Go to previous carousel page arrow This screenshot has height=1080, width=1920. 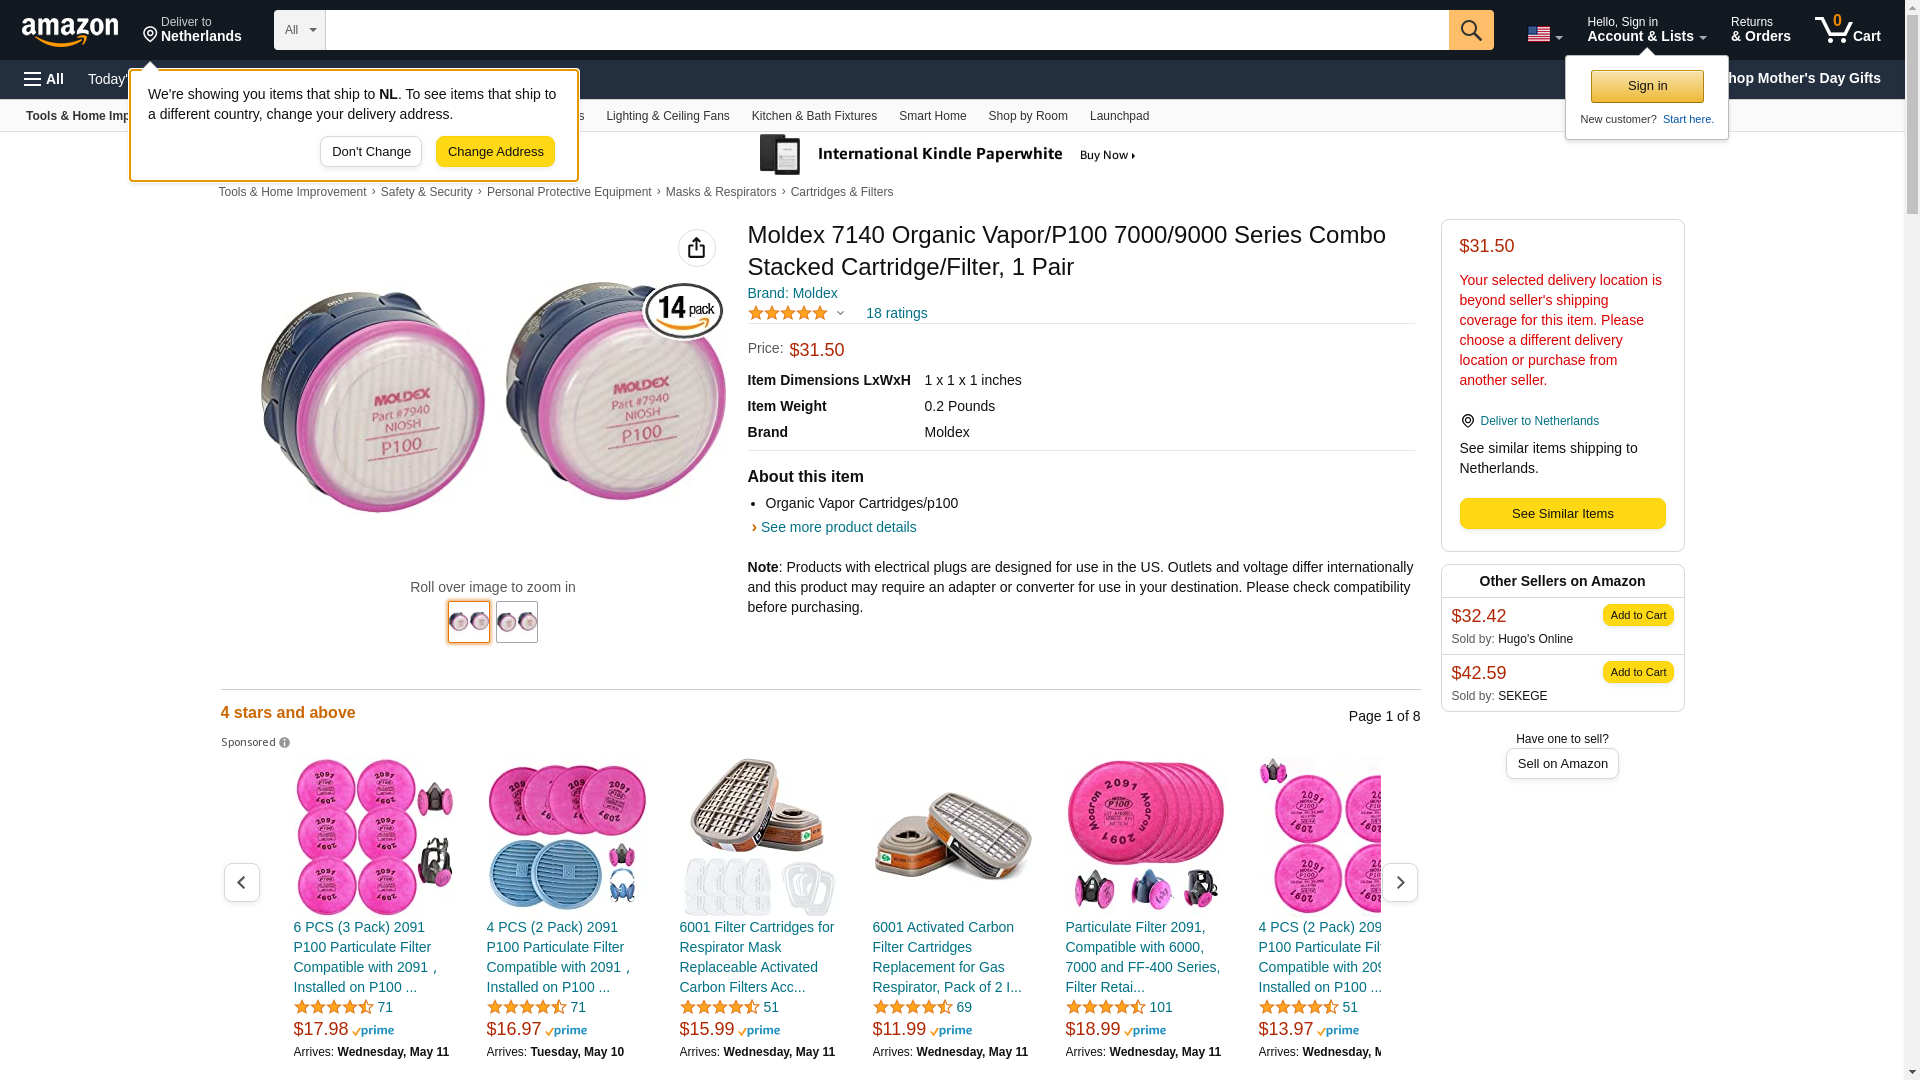point(242,882)
